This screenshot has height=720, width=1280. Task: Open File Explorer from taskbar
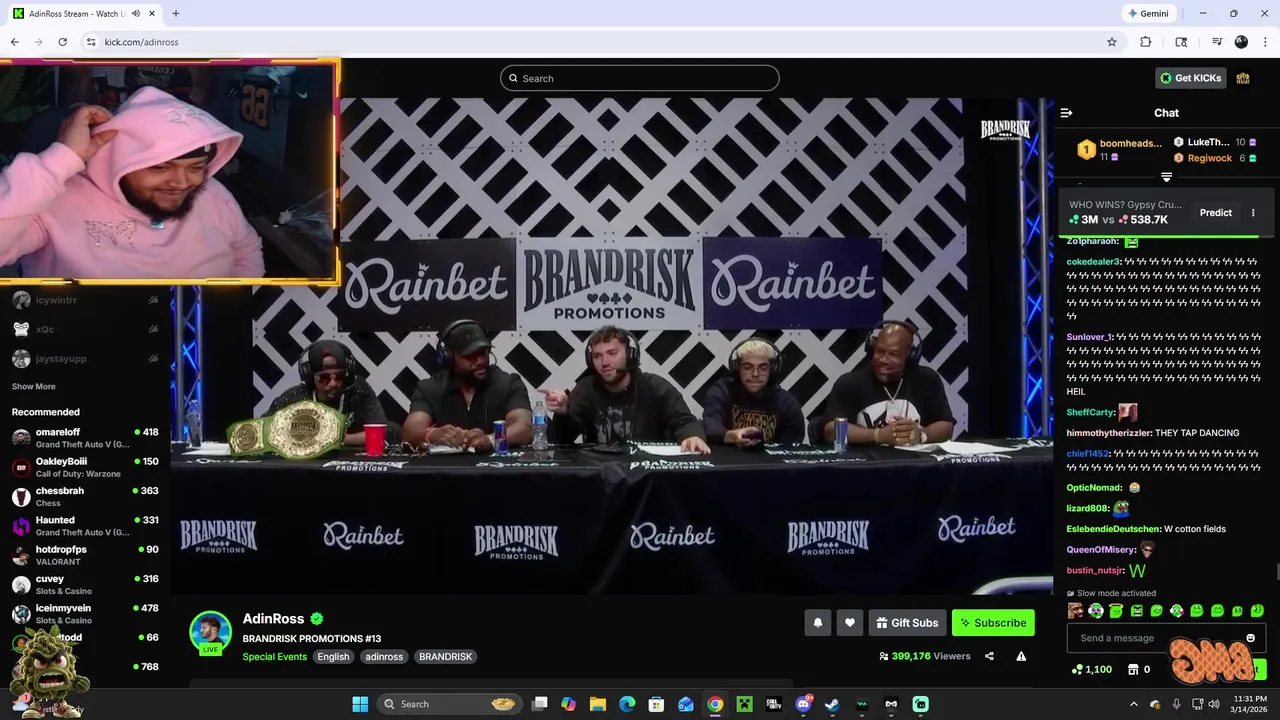coord(598,704)
